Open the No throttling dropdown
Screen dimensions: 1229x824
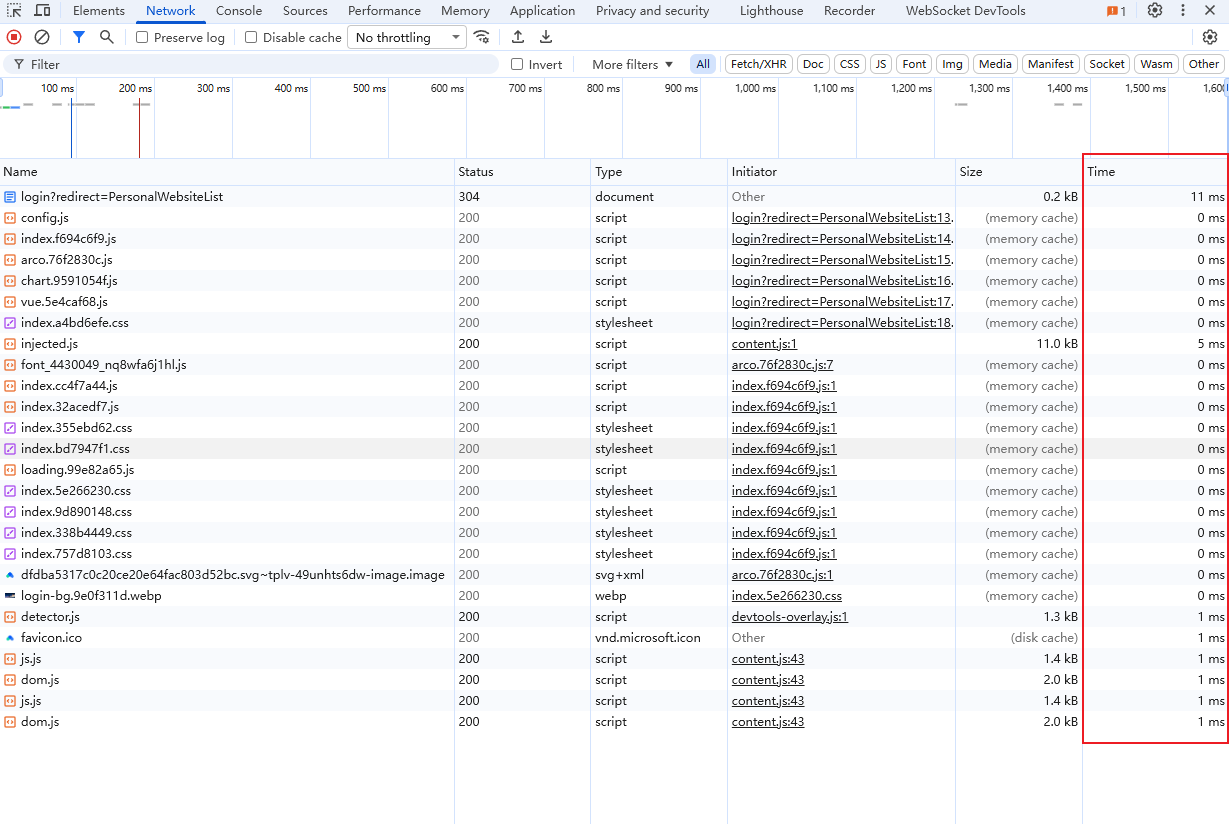coord(407,37)
